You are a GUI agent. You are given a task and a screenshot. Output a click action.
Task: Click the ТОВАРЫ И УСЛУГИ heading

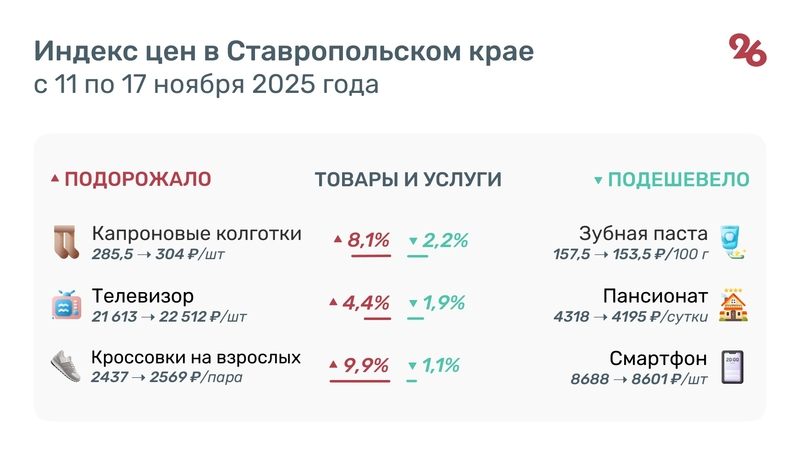click(x=408, y=180)
